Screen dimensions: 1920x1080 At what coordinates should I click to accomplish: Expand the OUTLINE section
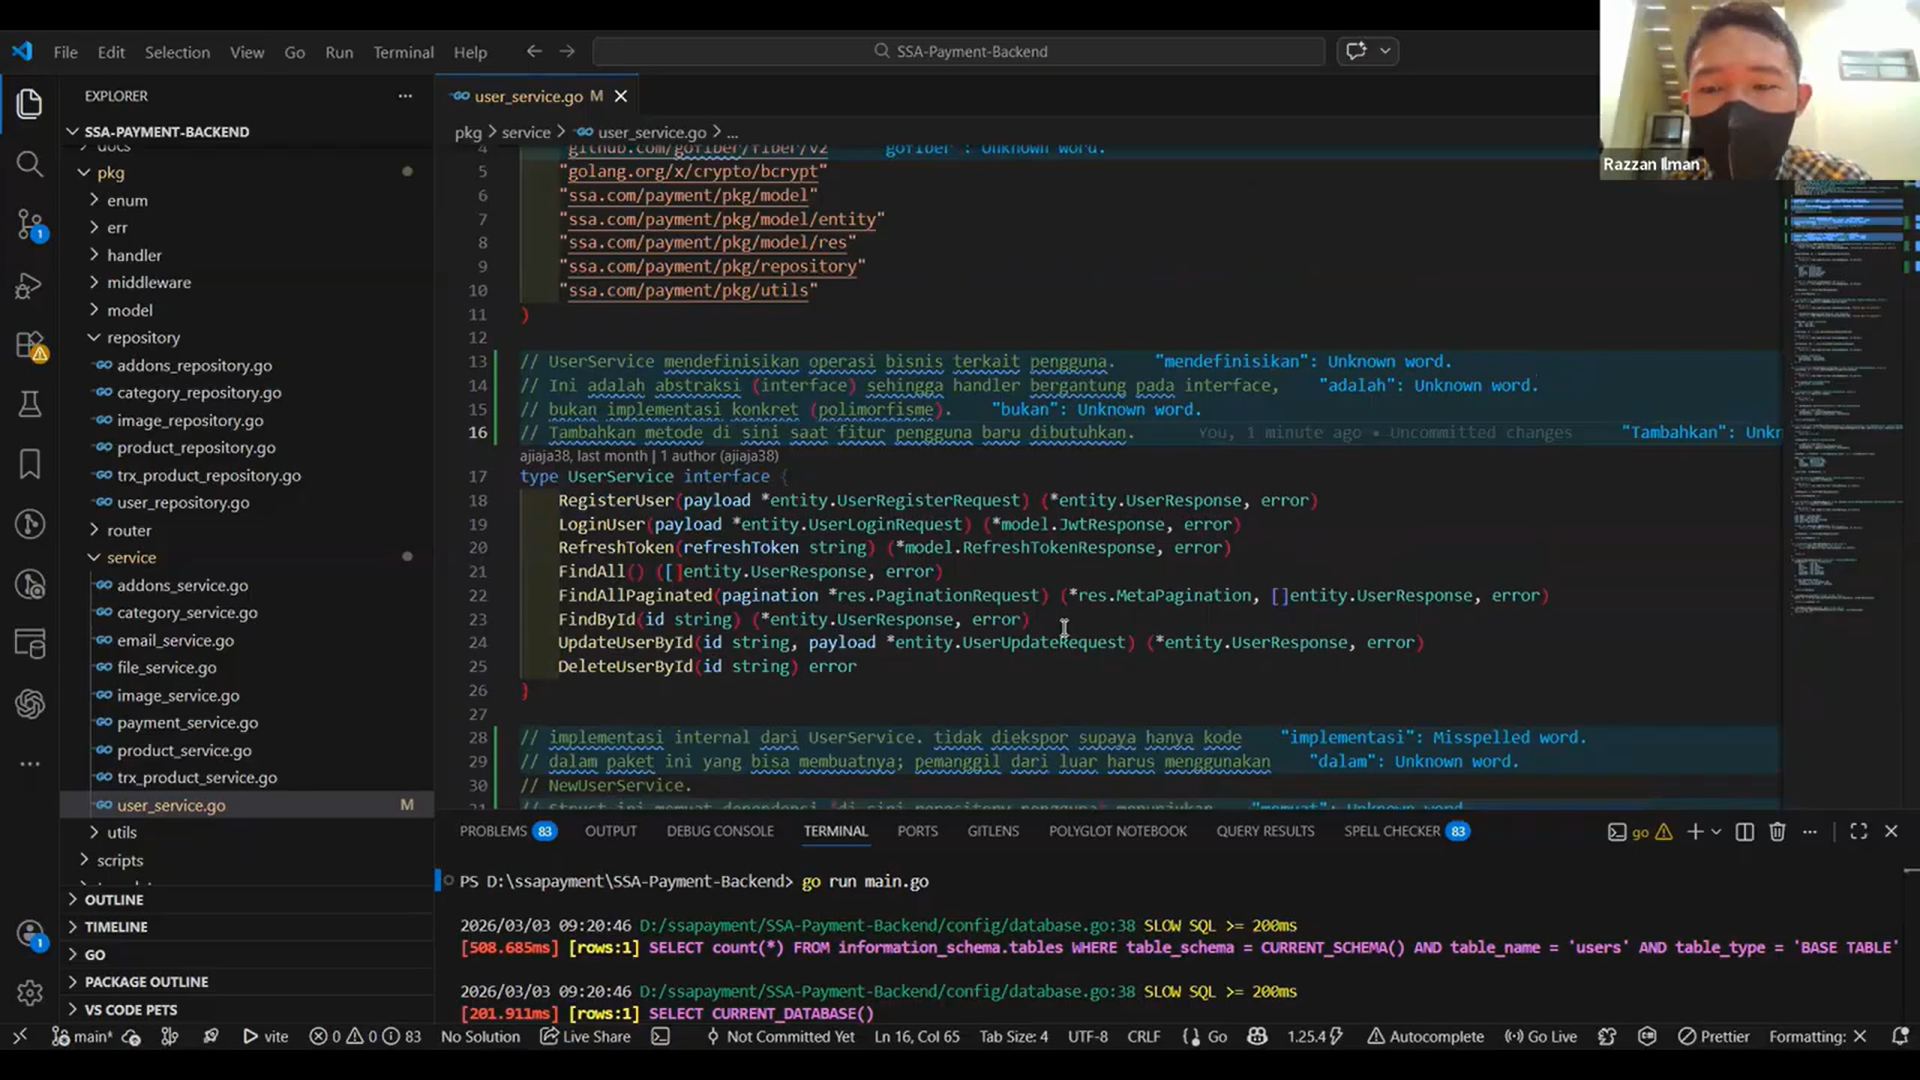[x=113, y=900]
